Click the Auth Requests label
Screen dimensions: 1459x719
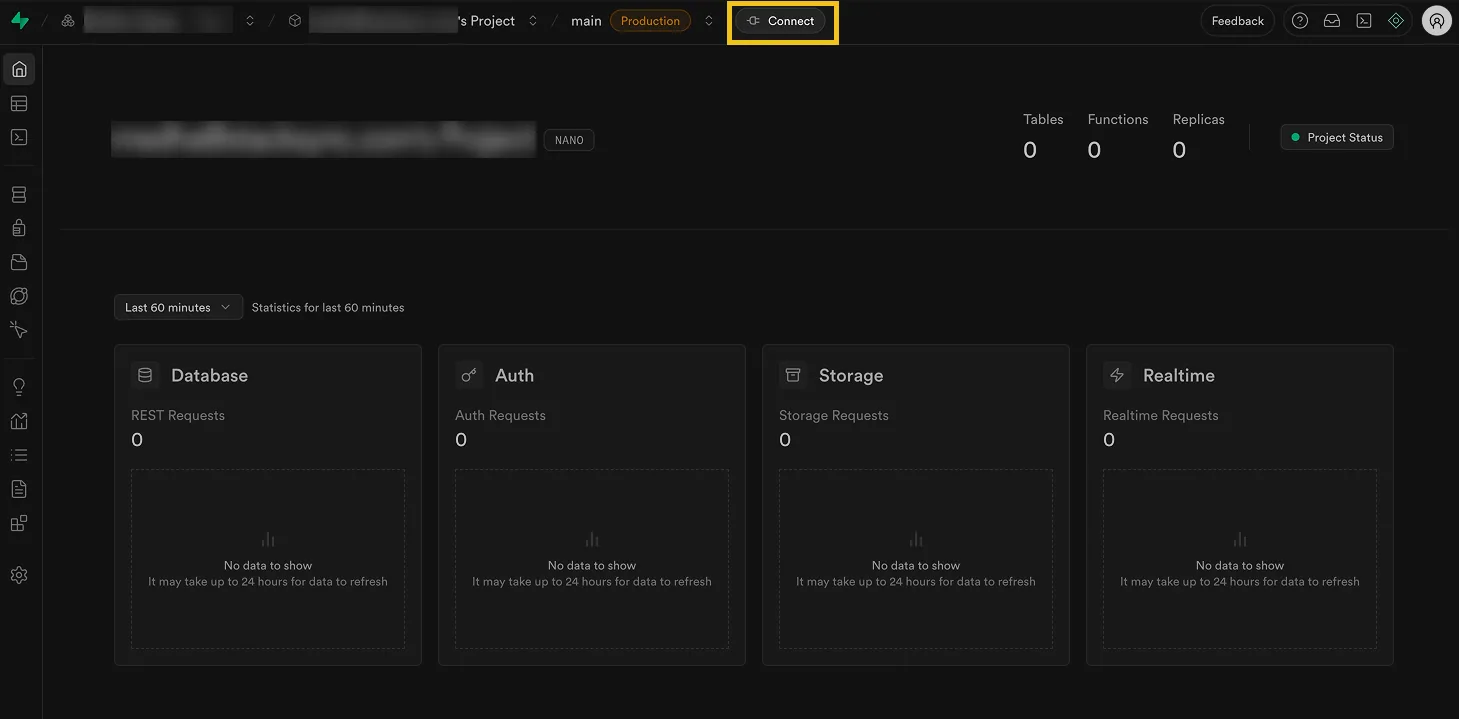click(x=500, y=415)
